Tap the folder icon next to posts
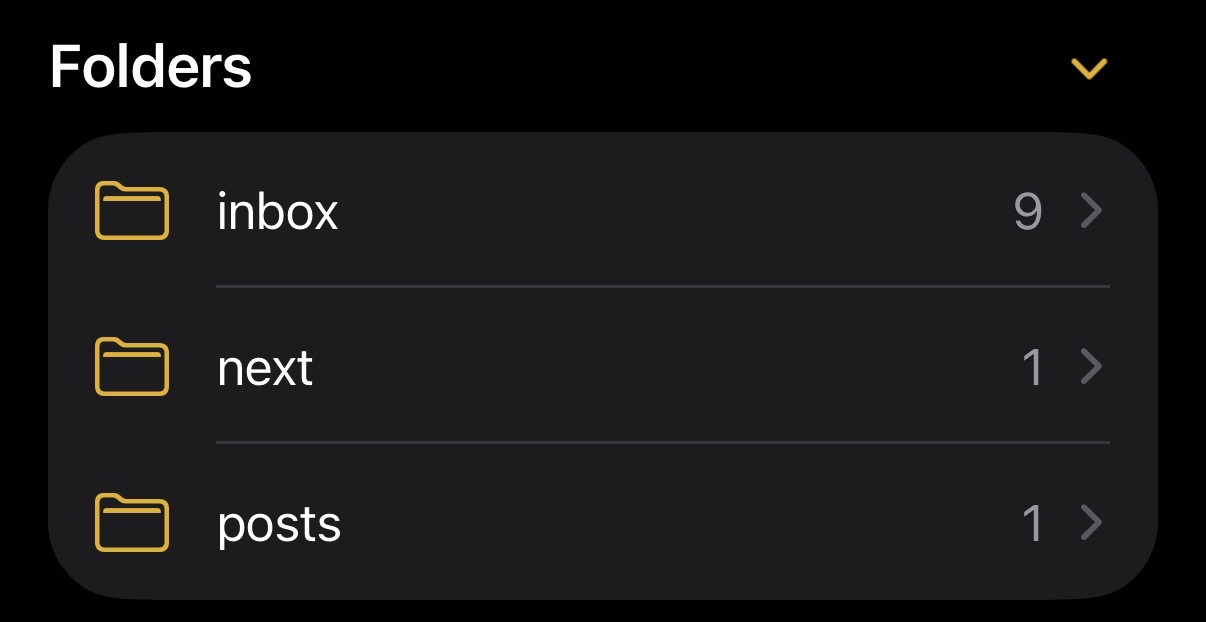The image size is (1206, 622). (x=131, y=523)
